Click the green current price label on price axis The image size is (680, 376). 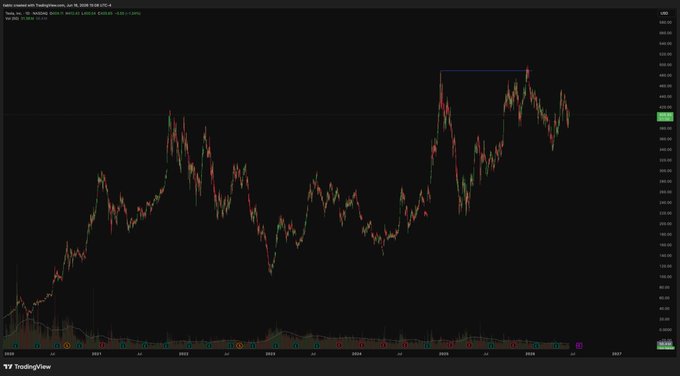tap(665, 116)
